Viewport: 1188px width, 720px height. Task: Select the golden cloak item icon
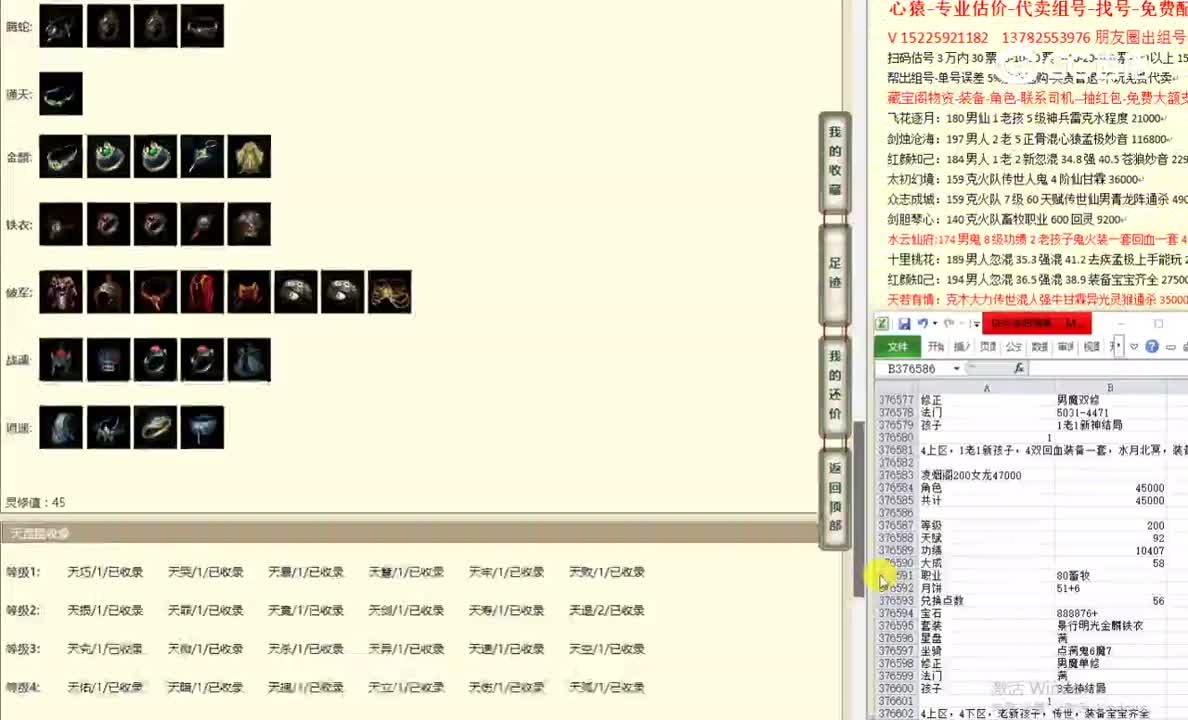pyautogui.click(x=249, y=156)
